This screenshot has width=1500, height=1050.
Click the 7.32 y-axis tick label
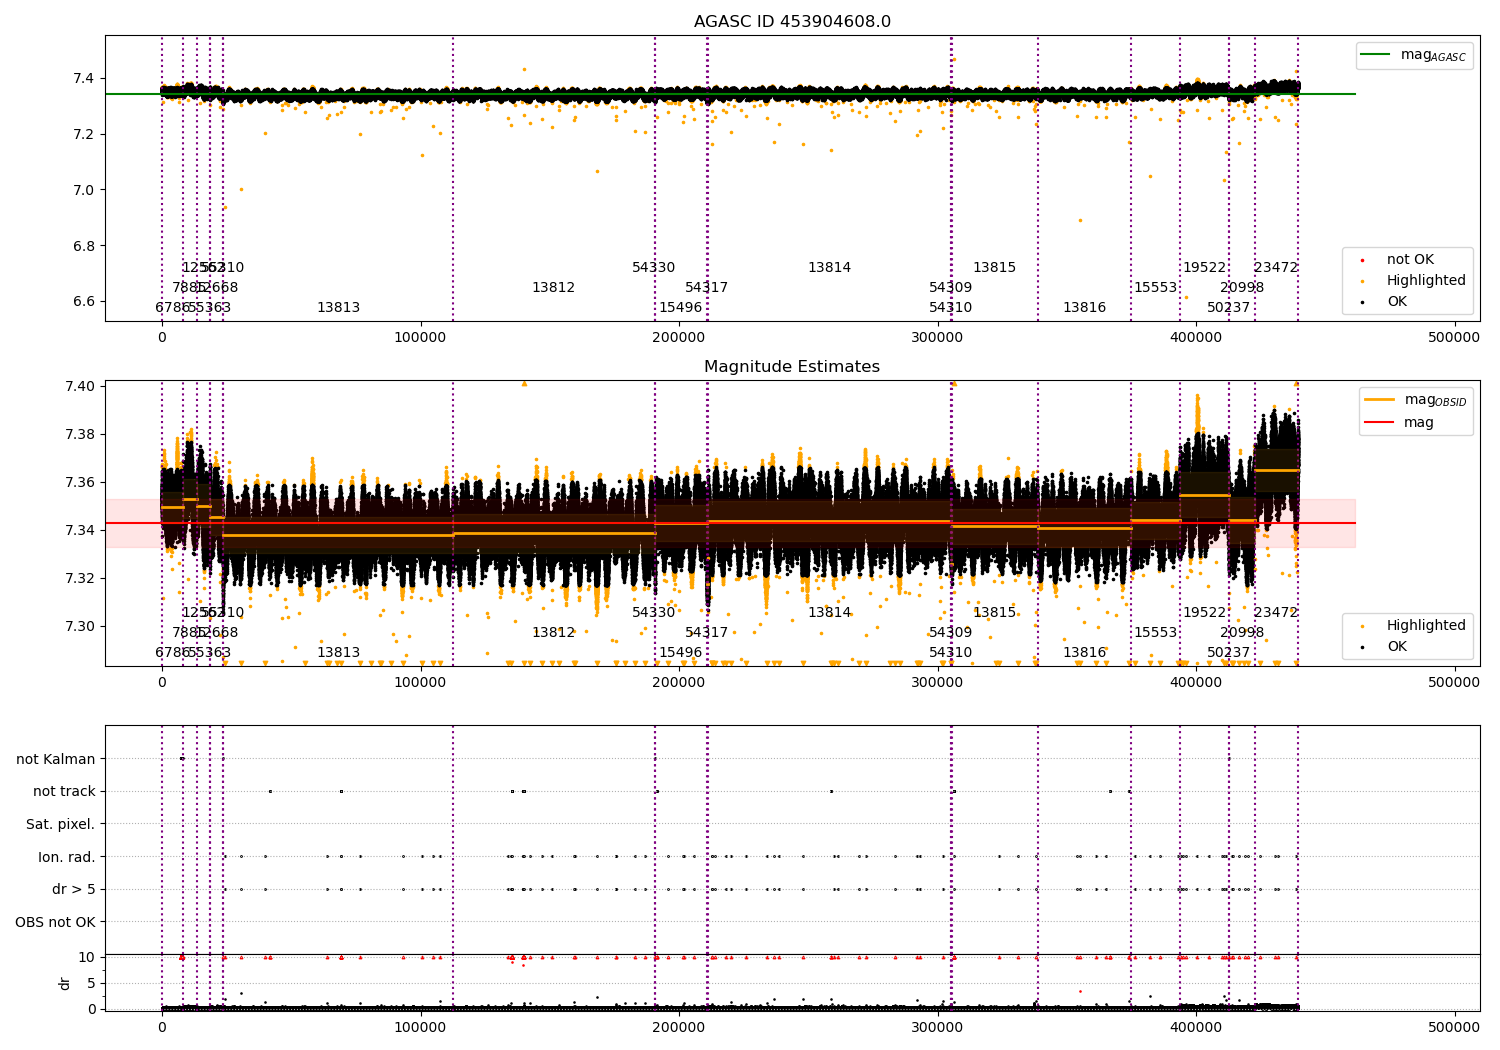(x=80, y=578)
